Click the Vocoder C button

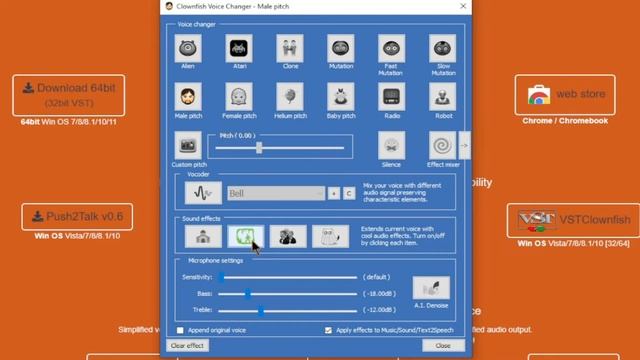(x=349, y=193)
